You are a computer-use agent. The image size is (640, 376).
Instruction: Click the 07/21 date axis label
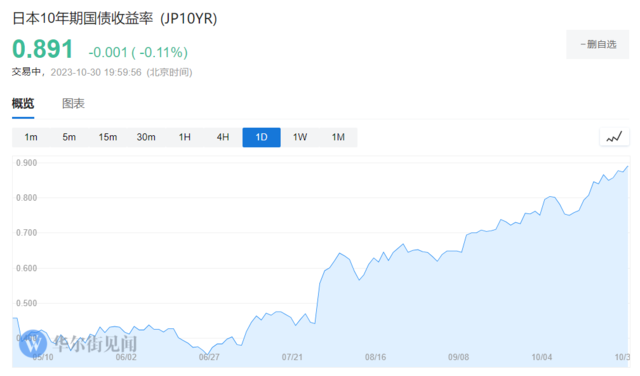coord(292,357)
